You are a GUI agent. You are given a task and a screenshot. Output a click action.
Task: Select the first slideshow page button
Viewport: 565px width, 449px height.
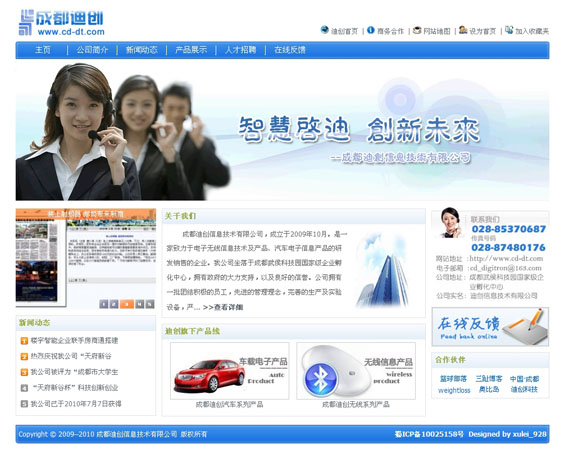(x=103, y=304)
